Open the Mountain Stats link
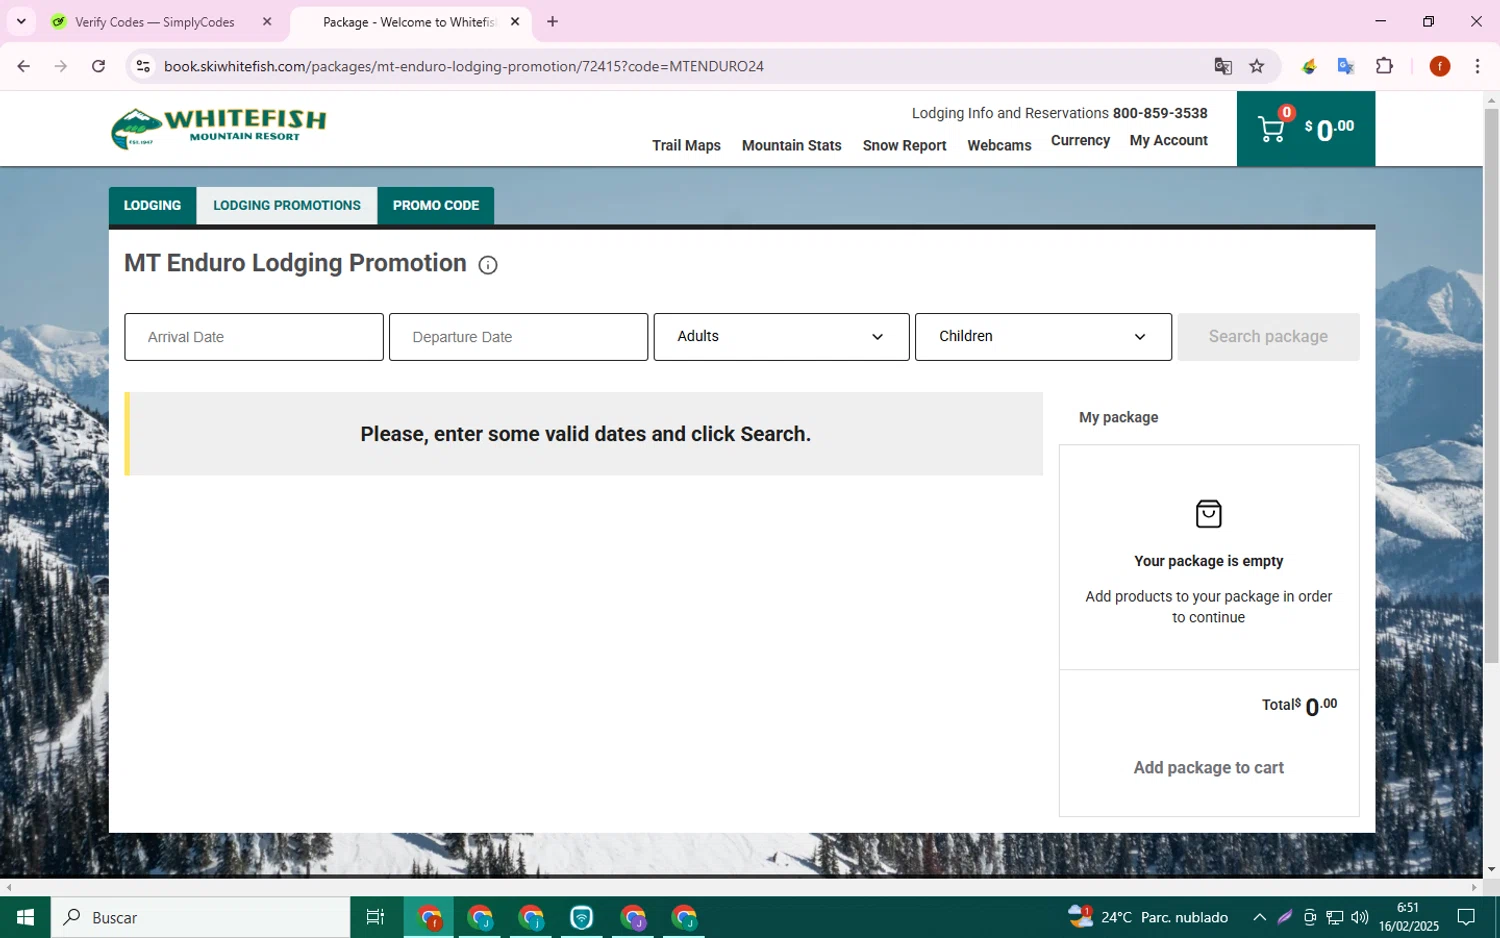 tap(791, 146)
